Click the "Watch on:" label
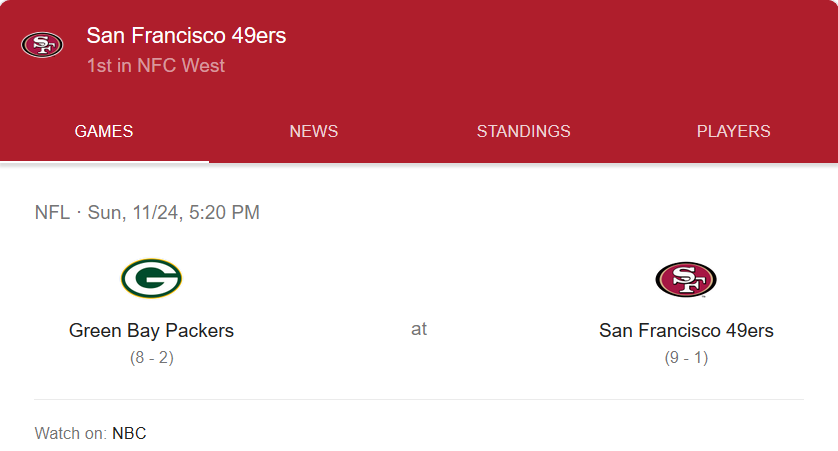This screenshot has height=451, width=838. [71, 433]
